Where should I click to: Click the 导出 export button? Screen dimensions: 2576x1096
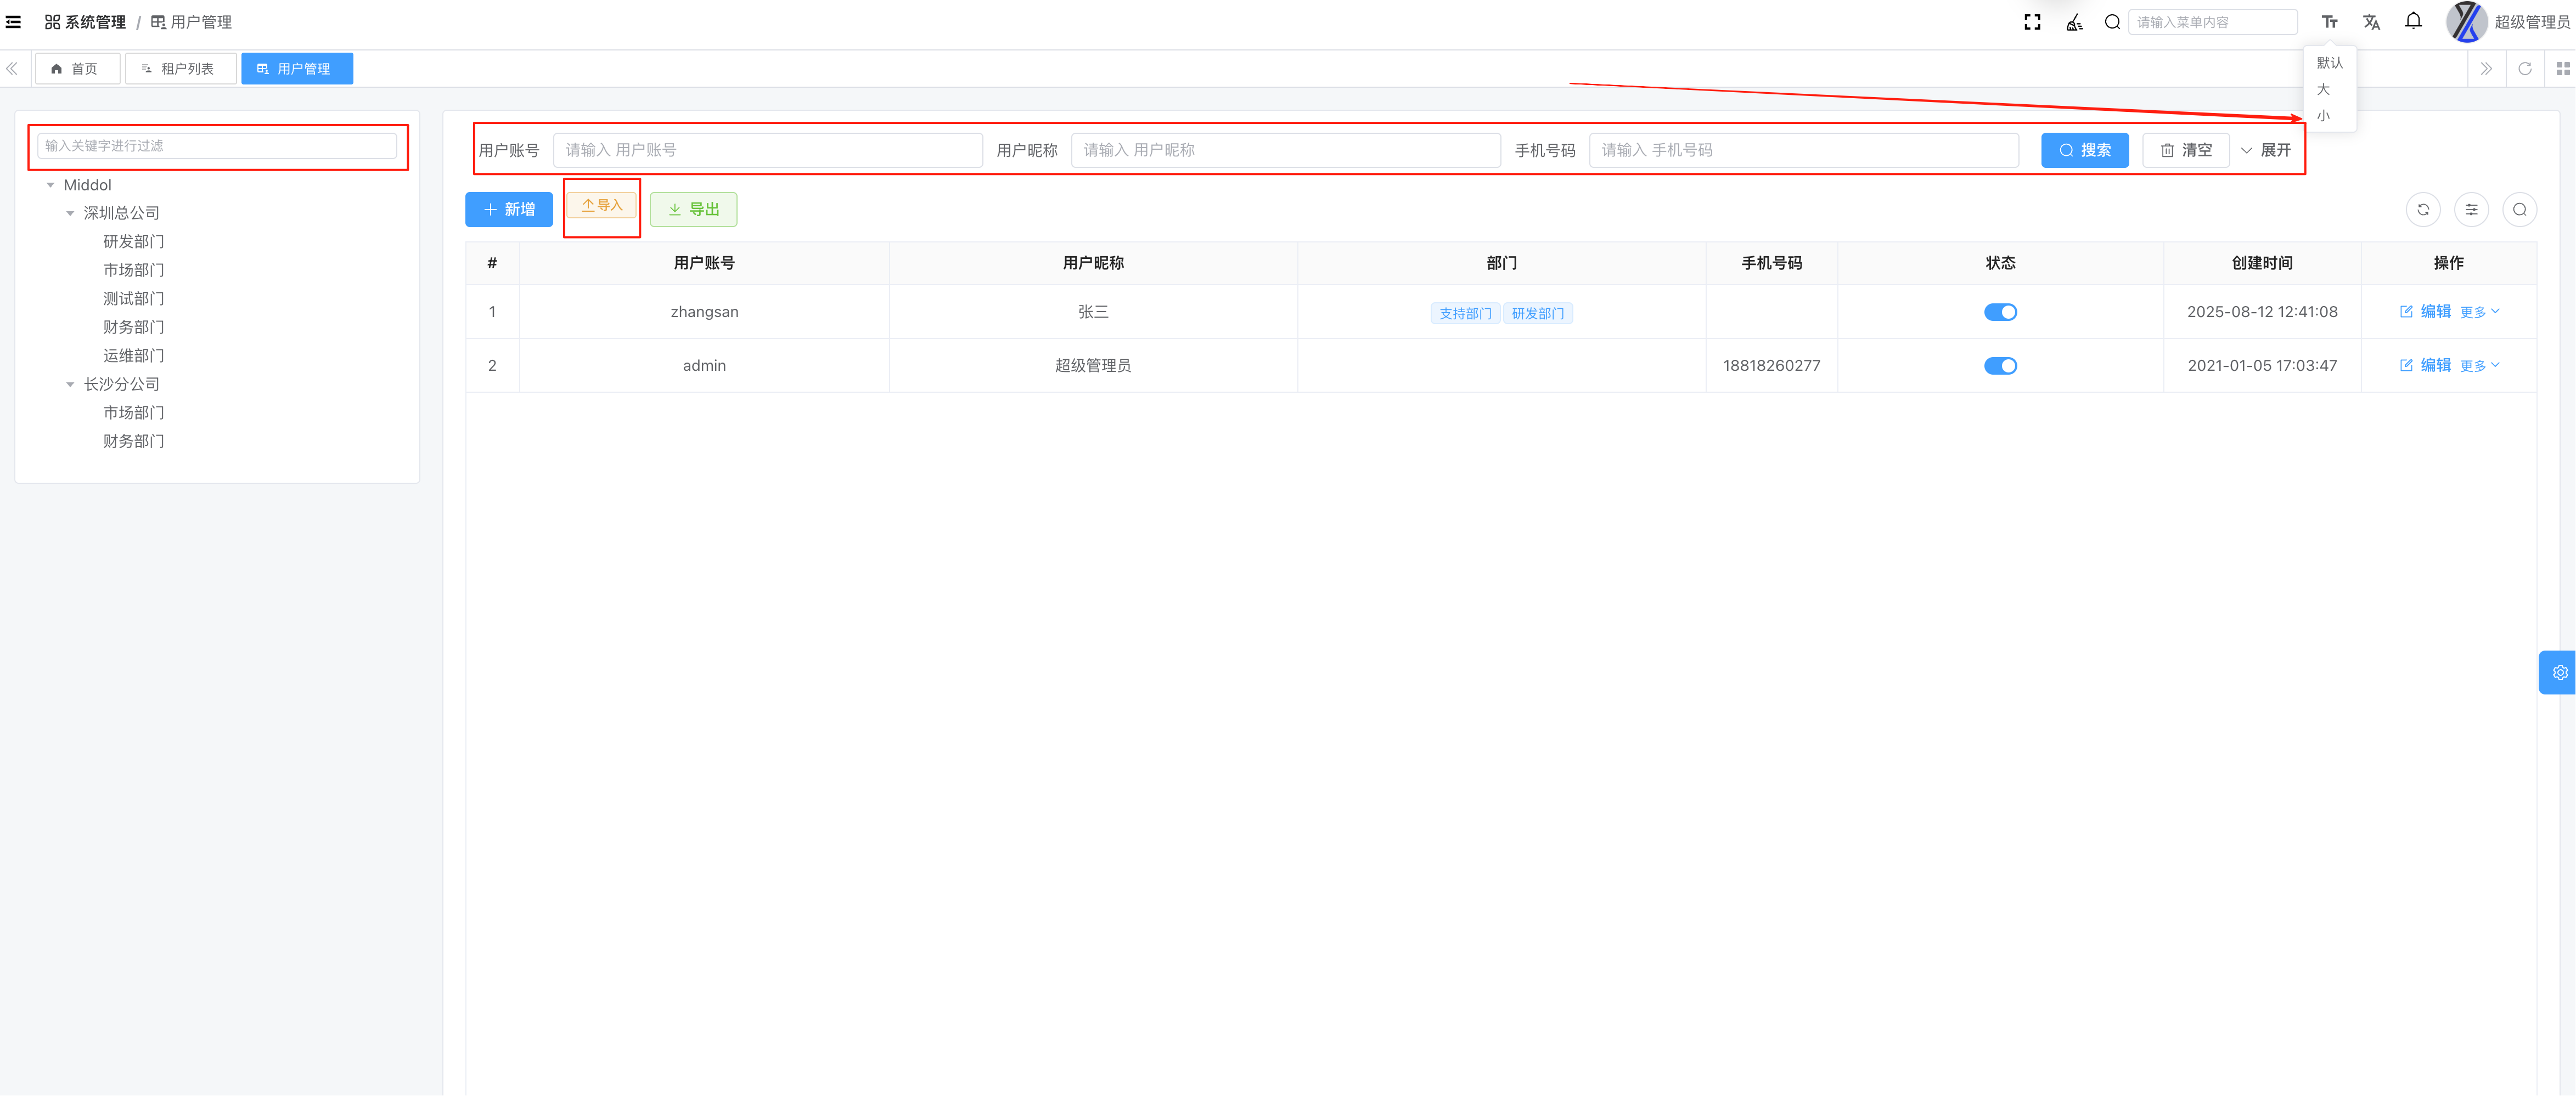point(693,210)
